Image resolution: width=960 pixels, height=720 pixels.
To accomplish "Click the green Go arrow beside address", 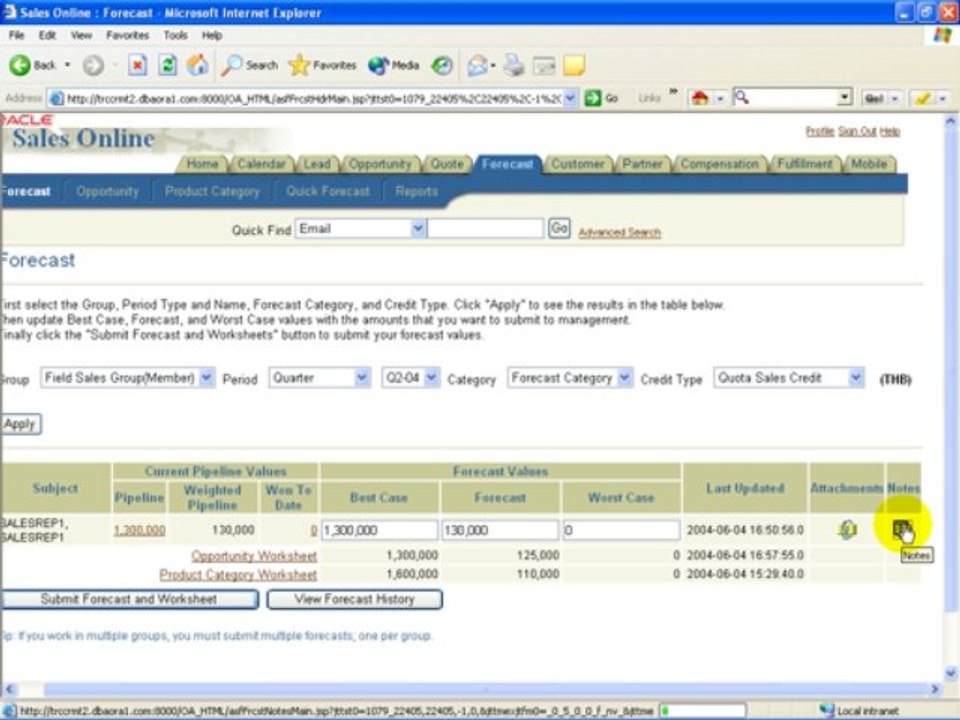I will point(593,98).
